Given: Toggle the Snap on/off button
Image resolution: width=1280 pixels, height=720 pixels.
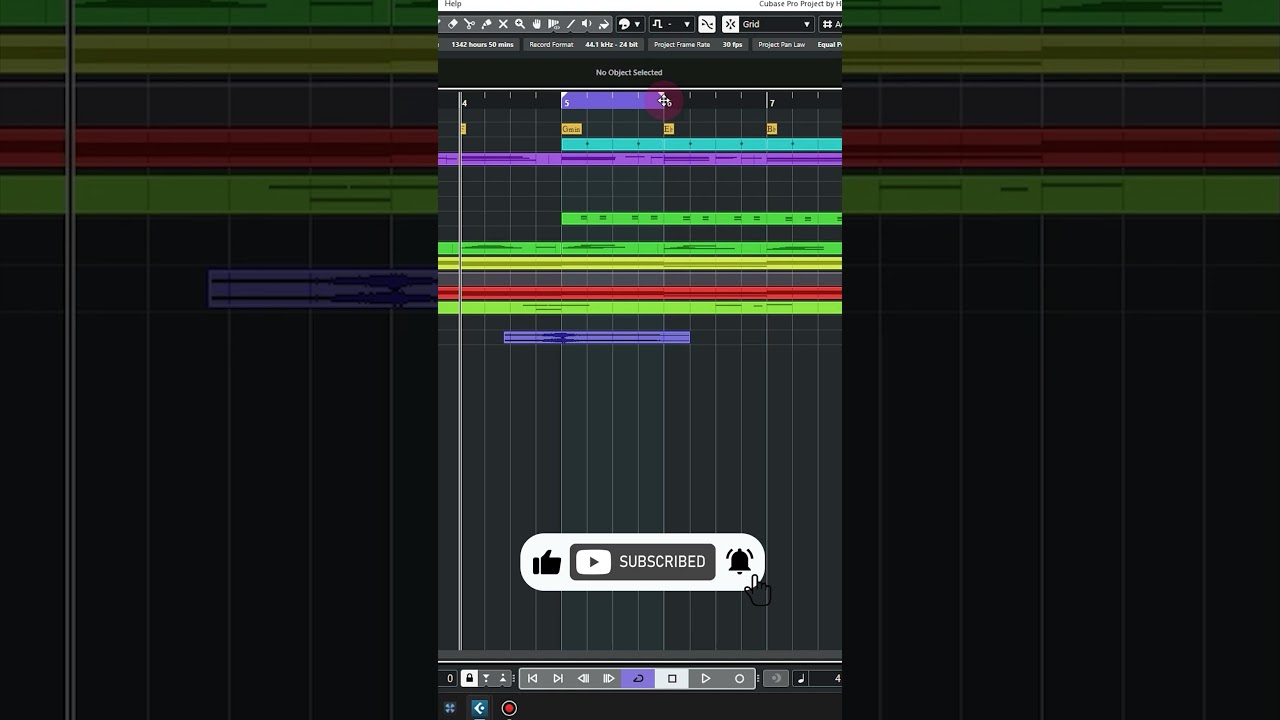Looking at the screenshot, I should tap(730, 24).
